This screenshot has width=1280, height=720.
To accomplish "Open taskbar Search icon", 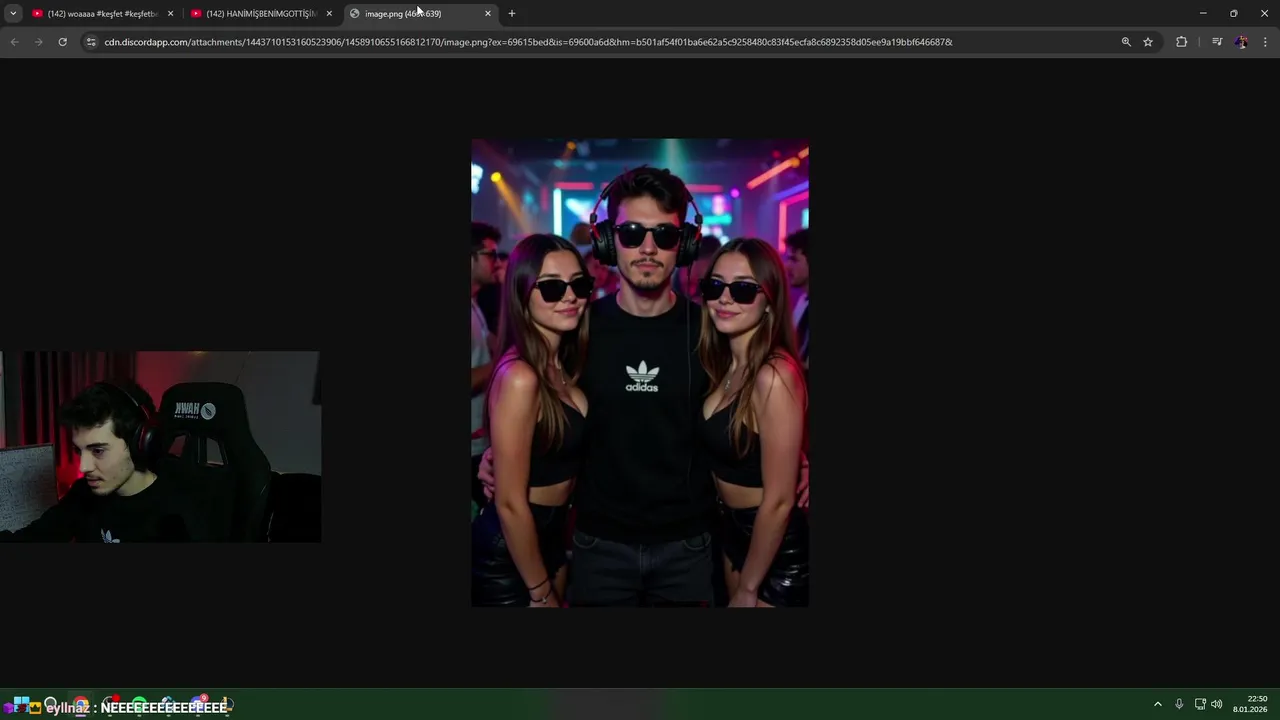I will 51,704.
